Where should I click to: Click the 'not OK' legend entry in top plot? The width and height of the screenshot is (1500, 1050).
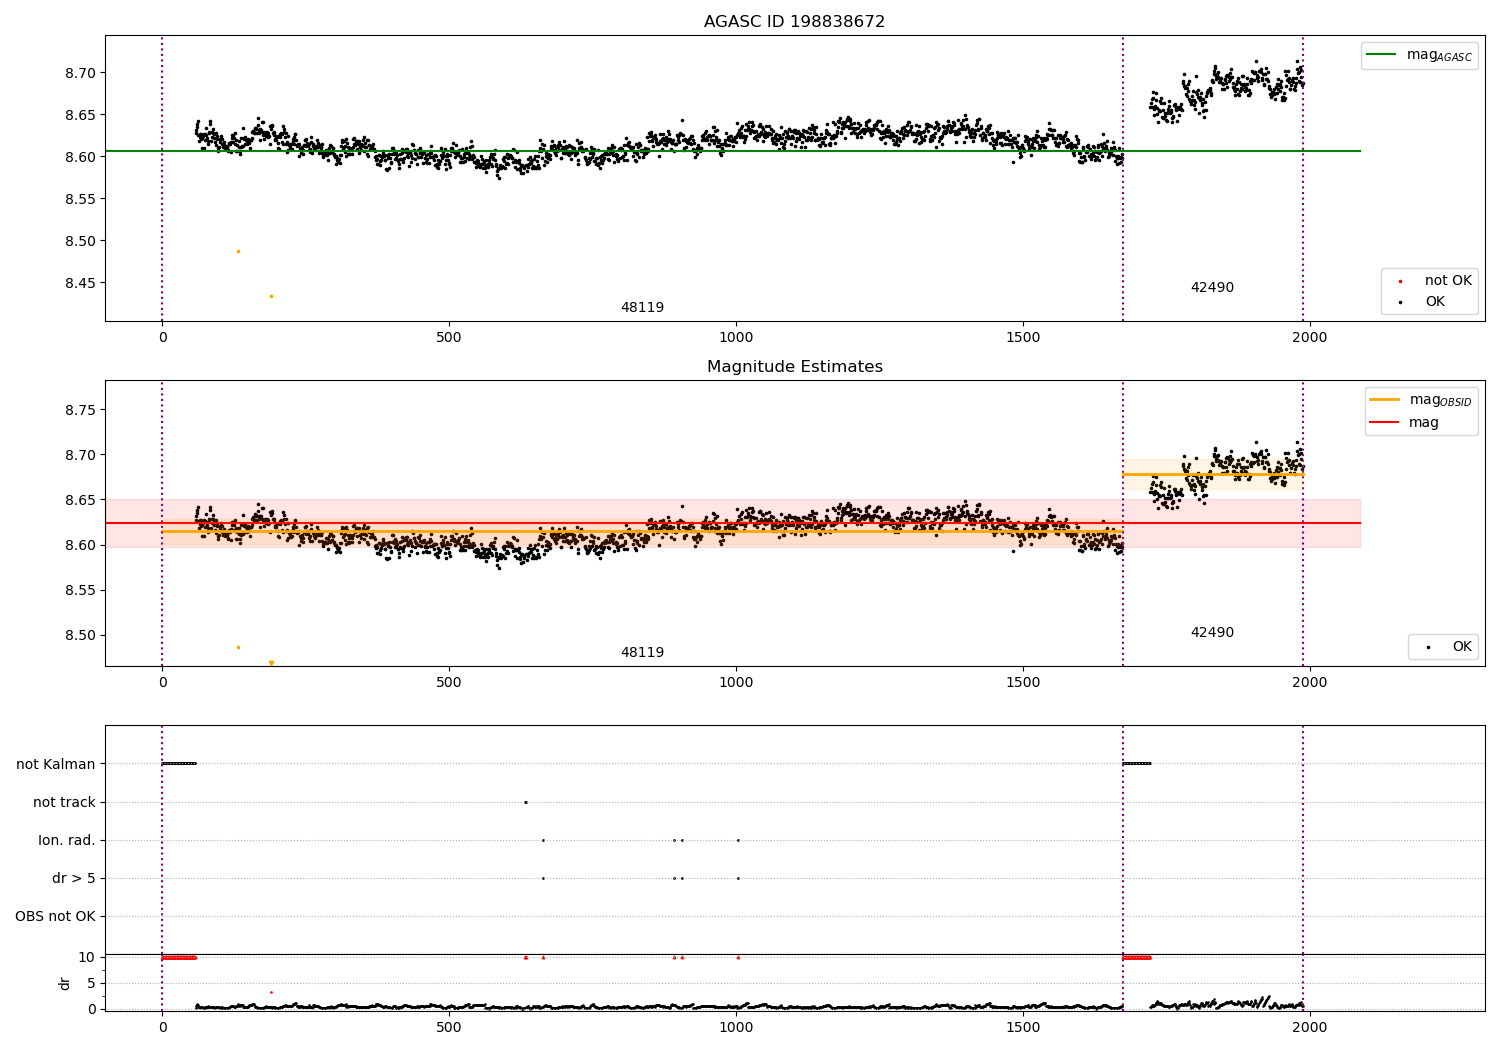click(1435, 281)
